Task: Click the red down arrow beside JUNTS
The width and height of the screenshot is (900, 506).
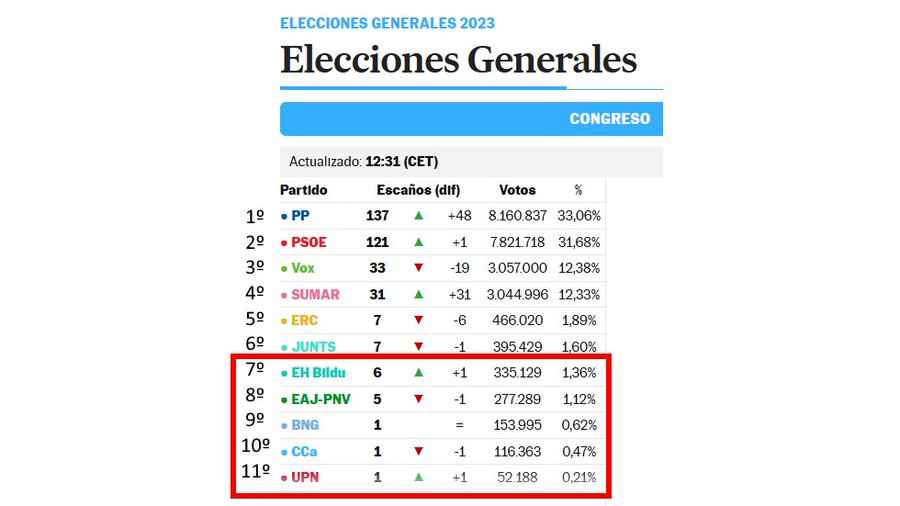Action: tap(418, 347)
